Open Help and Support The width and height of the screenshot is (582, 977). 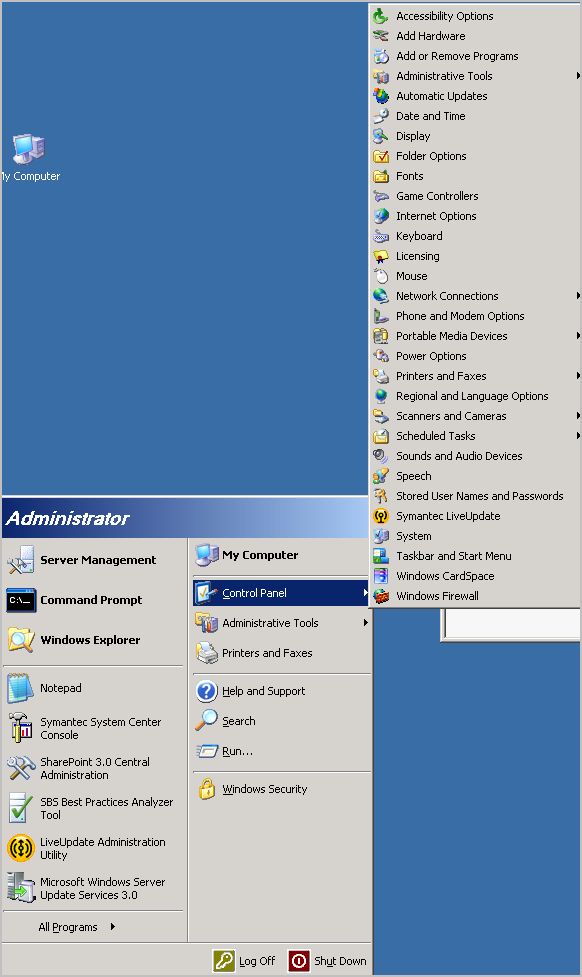(x=281, y=691)
